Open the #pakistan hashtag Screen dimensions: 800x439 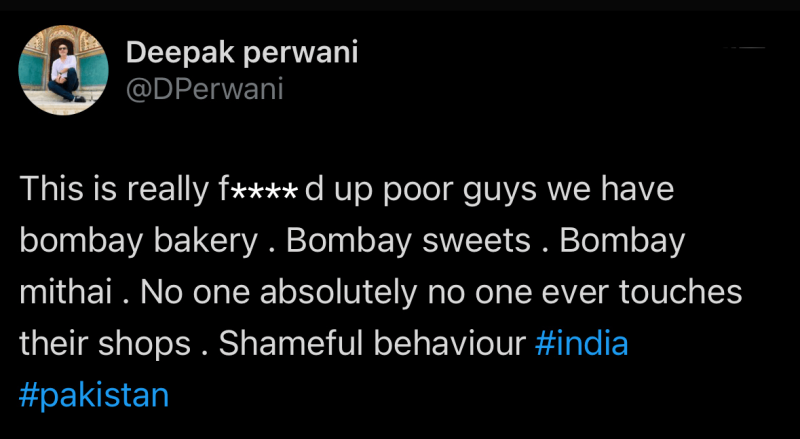[94, 395]
